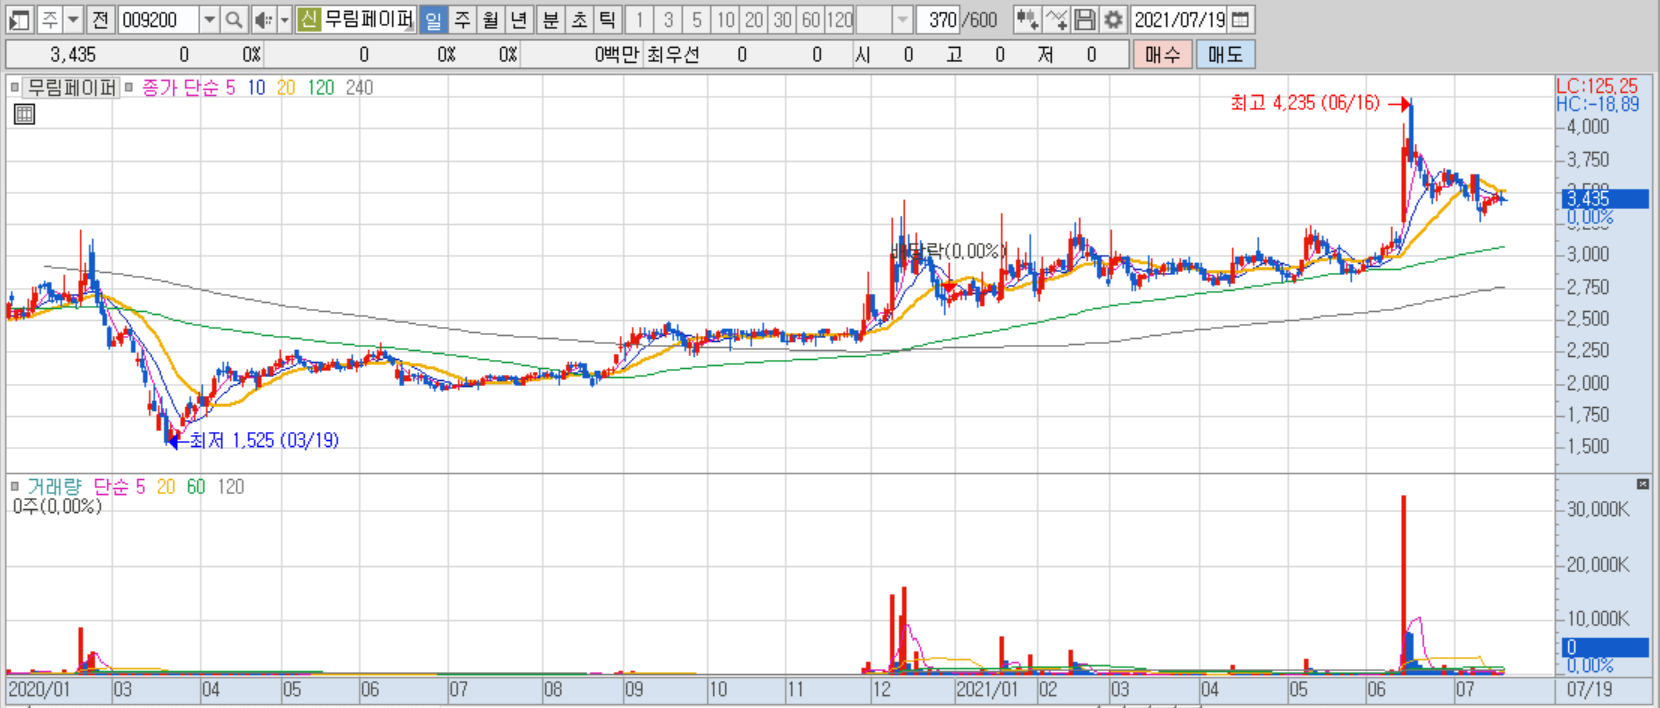This screenshot has width=1660, height=708.
Task: Click the pink moving average period 5
Action: [230, 88]
